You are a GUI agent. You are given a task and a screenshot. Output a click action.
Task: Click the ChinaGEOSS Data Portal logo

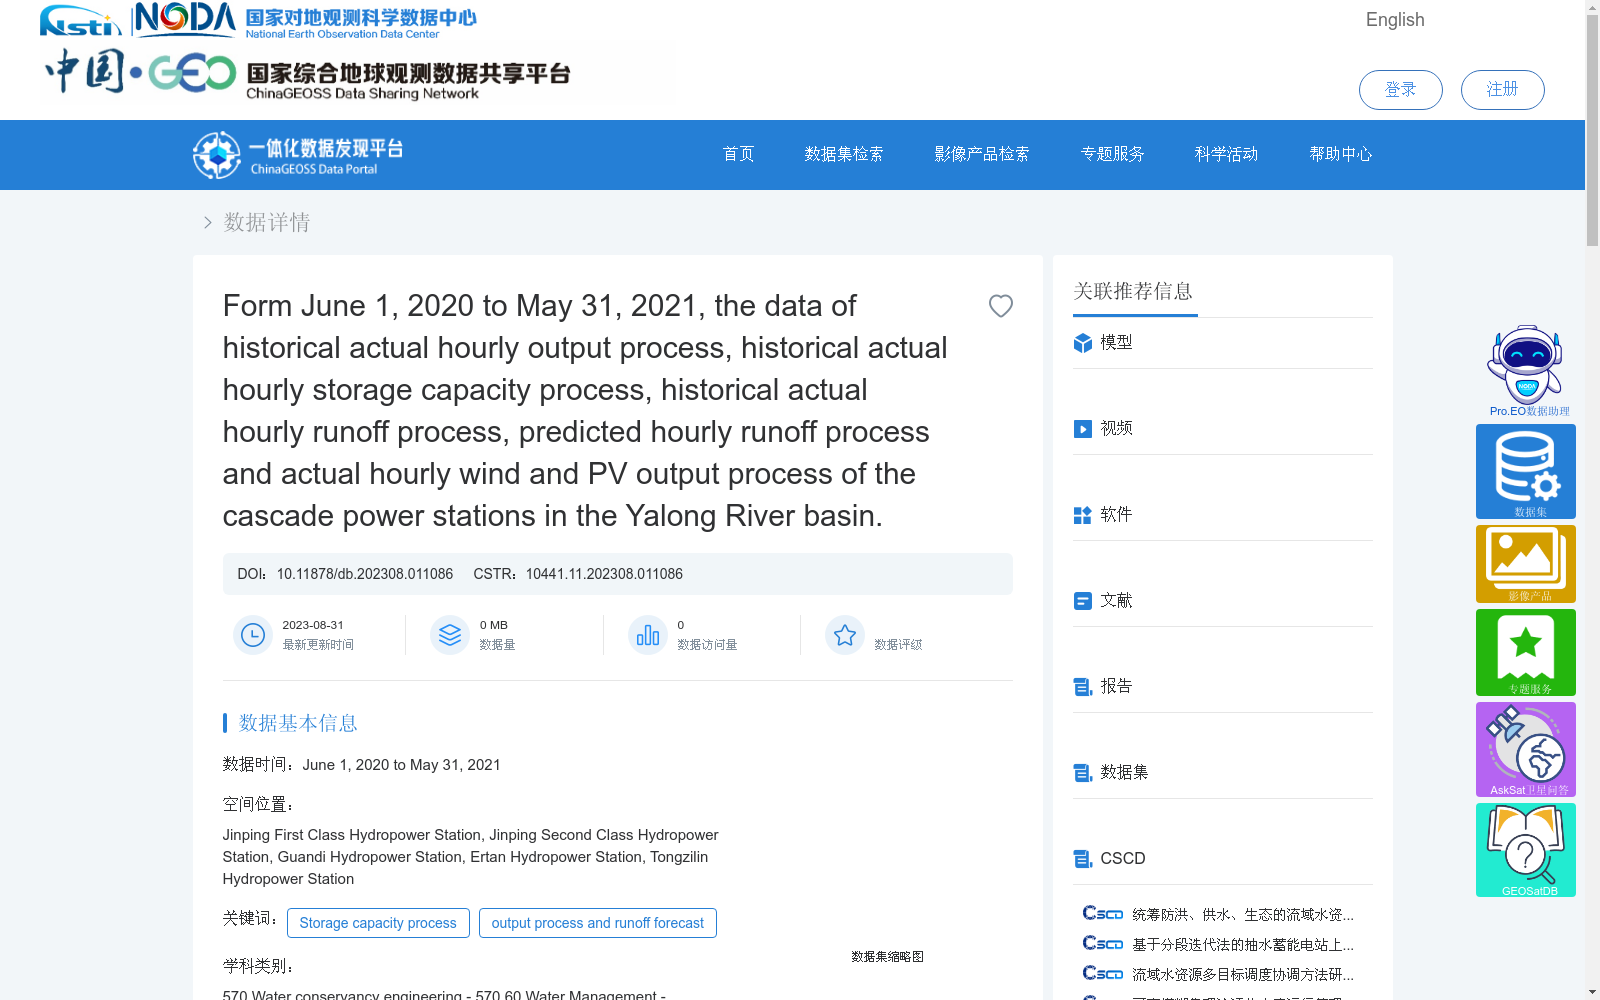click(298, 155)
